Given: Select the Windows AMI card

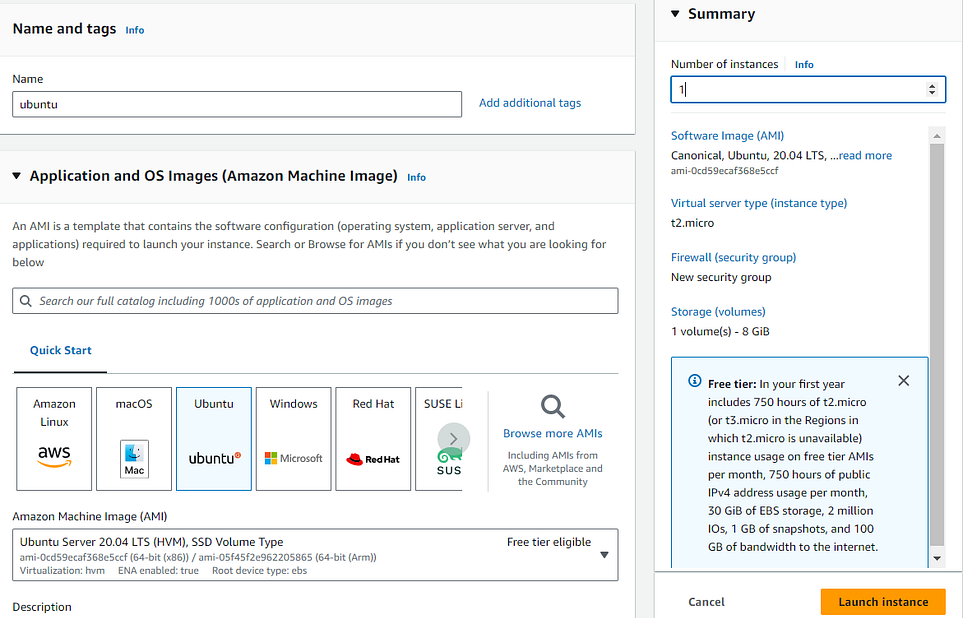Looking at the screenshot, I should (x=294, y=439).
